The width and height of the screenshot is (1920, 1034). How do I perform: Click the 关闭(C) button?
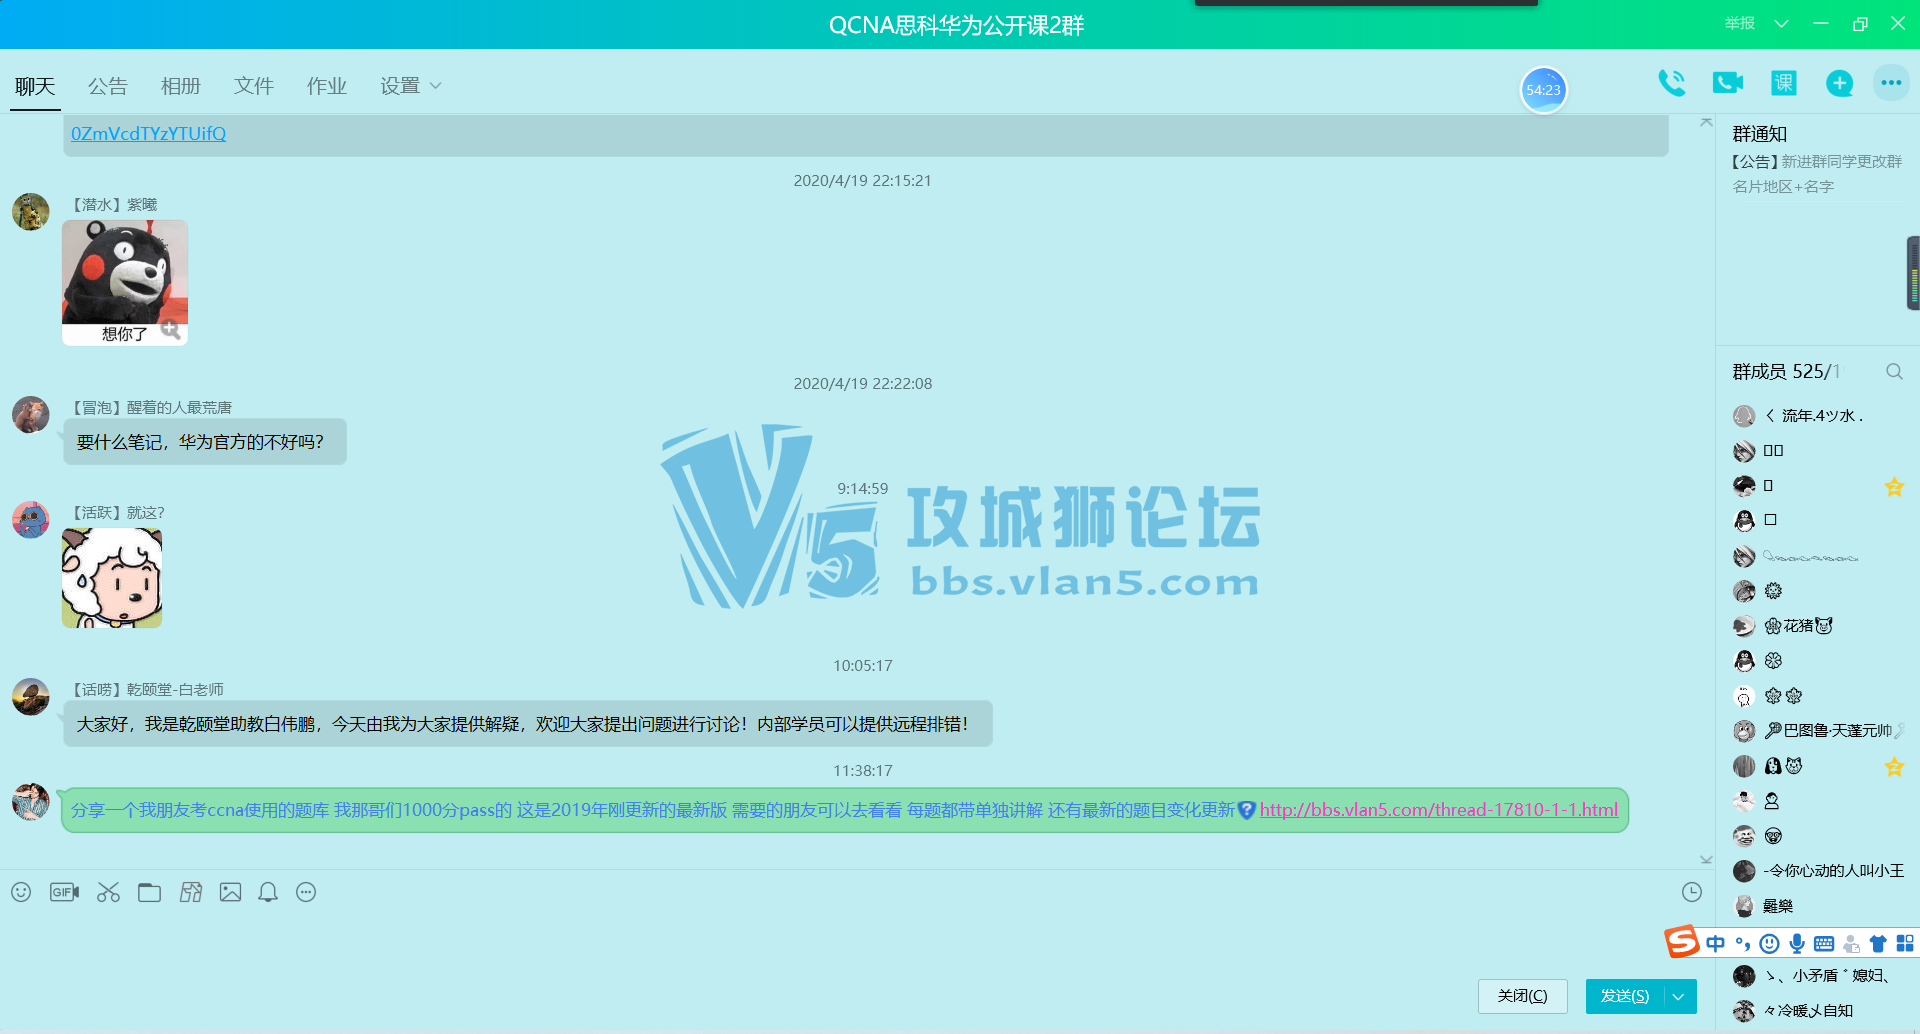pos(1522,996)
